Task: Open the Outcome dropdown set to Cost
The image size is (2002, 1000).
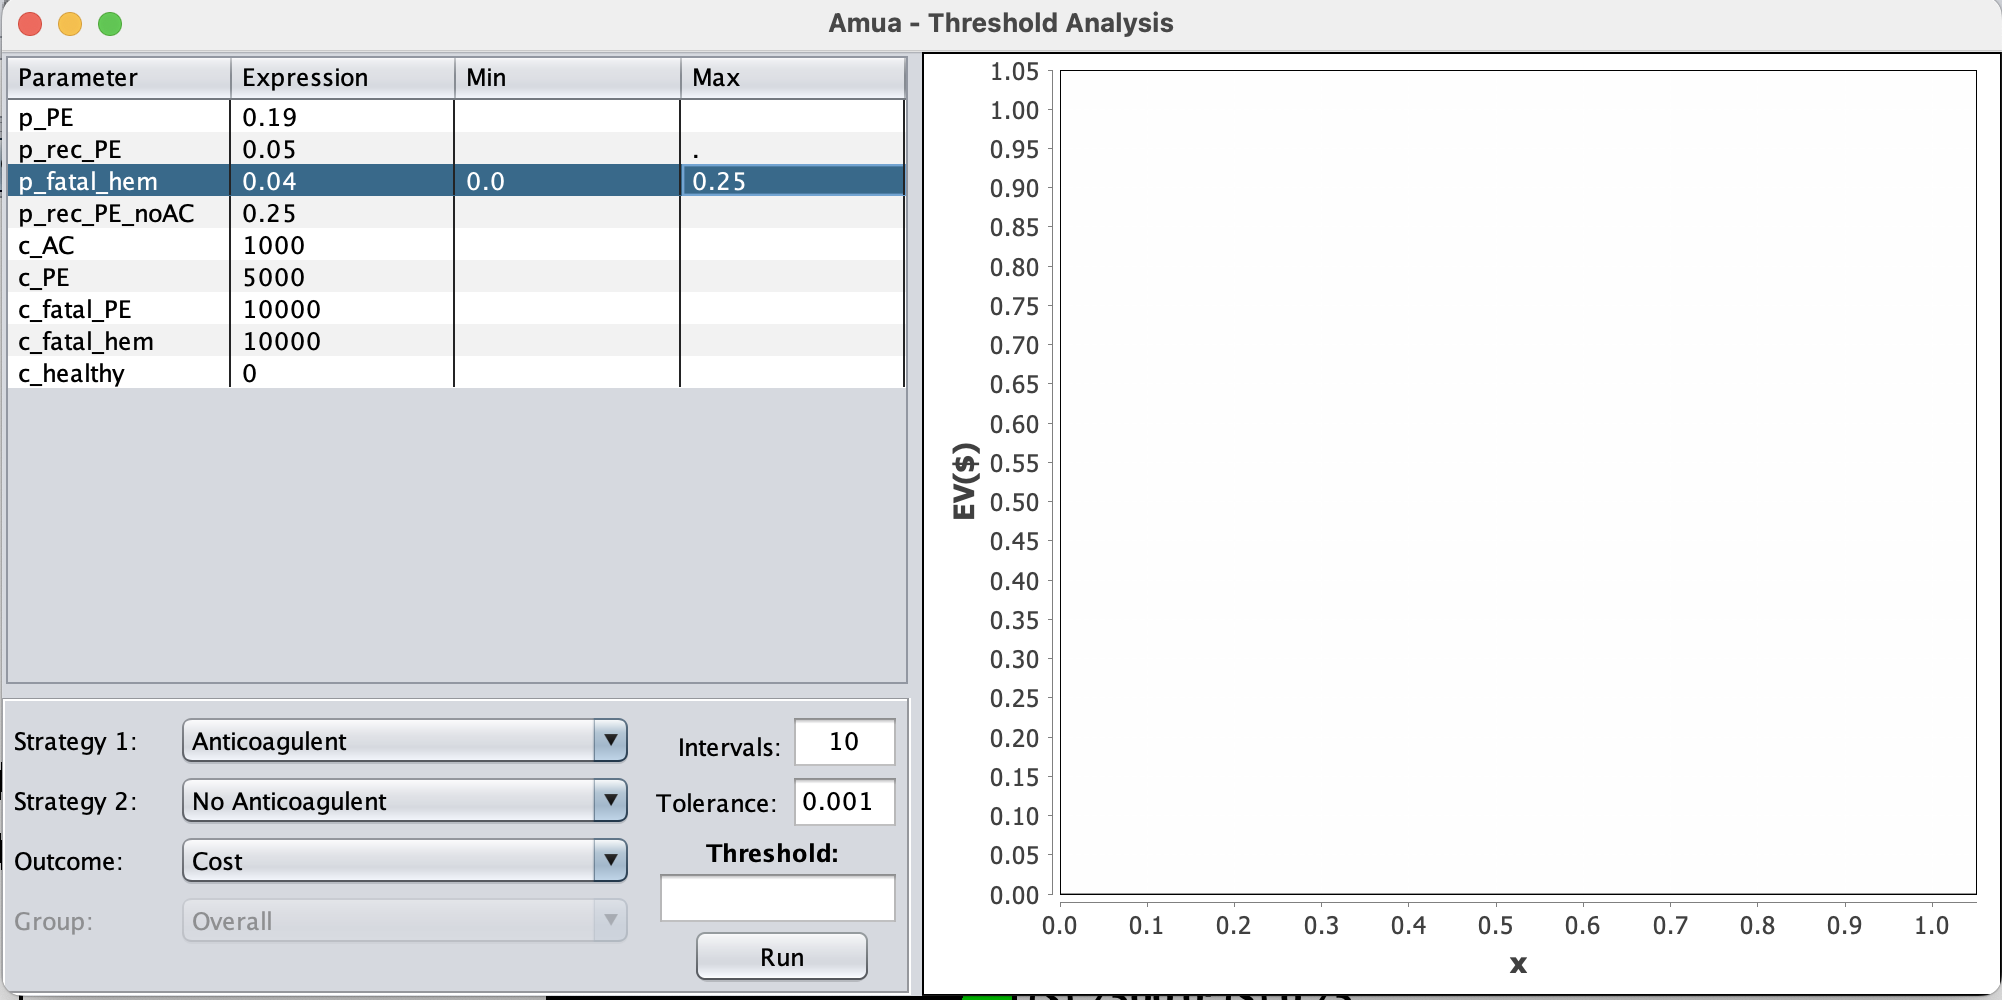Action: click(x=404, y=861)
